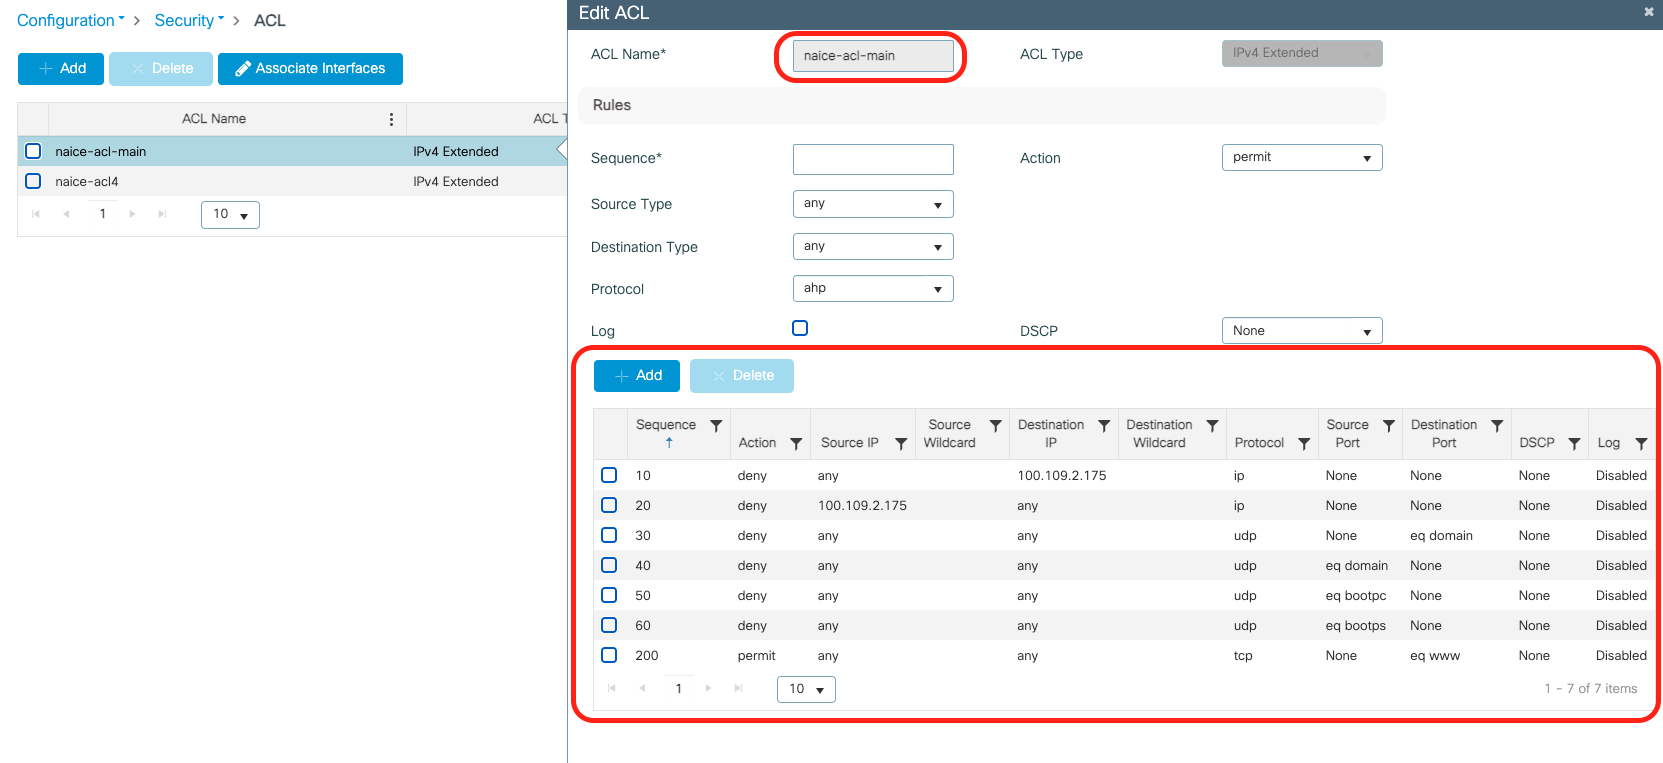Open the Action permit dropdown

click(1301, 158)
